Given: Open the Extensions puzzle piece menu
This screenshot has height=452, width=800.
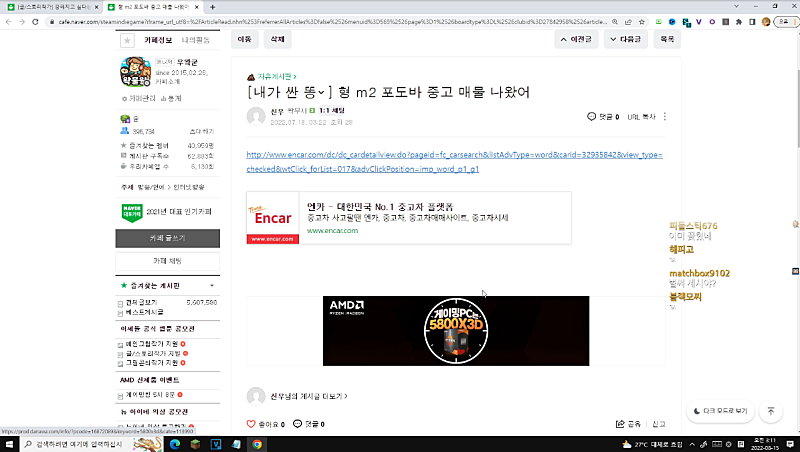Looking at the screenshot, I should click(739, 22).
